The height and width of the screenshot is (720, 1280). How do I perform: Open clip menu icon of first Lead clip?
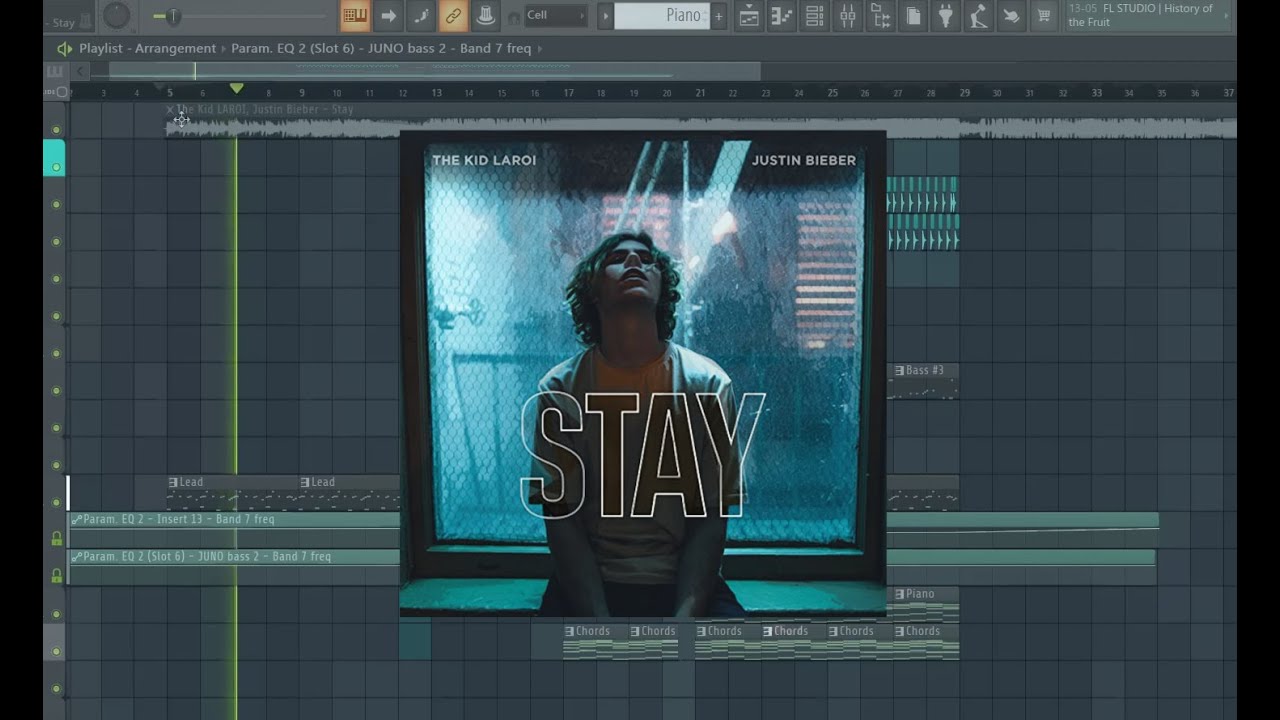(x=173, y=482)
